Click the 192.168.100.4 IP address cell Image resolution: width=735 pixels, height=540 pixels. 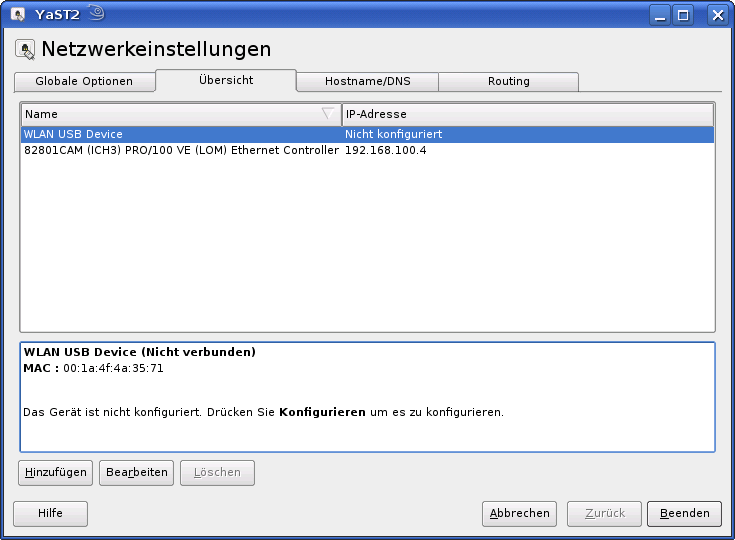click(386, 150)
